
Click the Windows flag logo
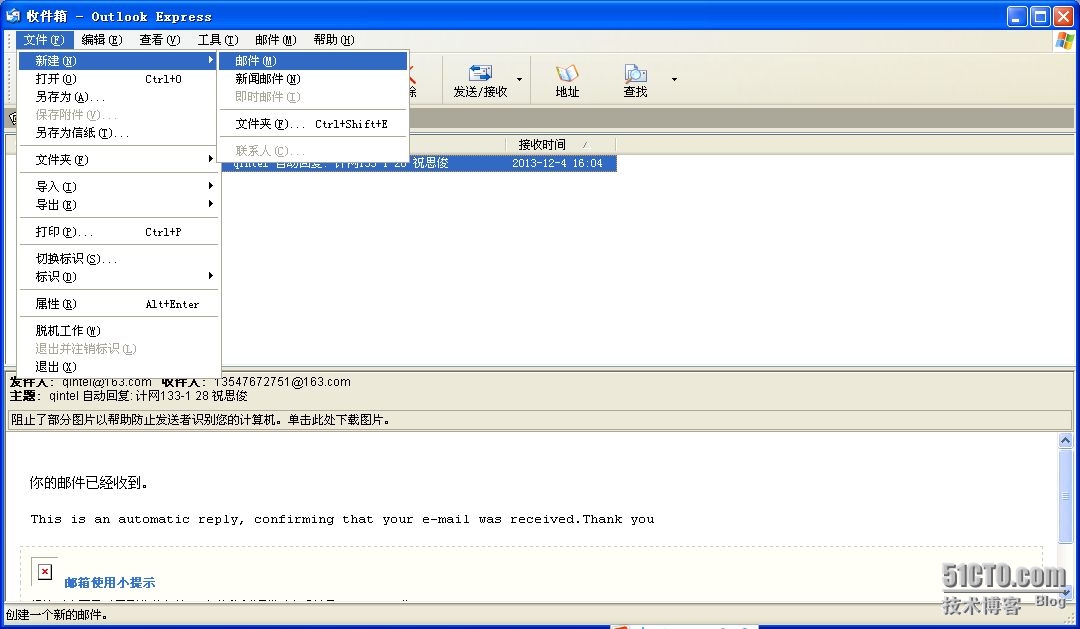pyautogui.click(x=1065, y=41)
